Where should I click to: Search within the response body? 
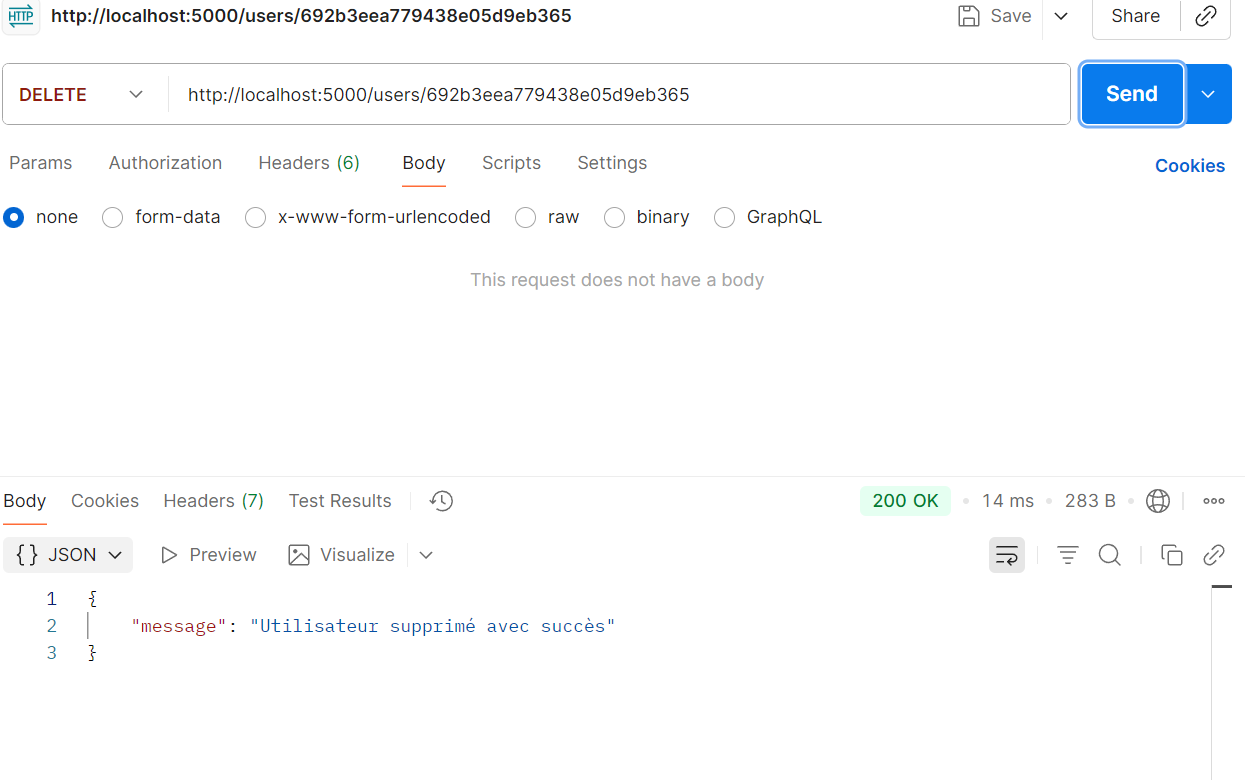(x=1109, y=555)
